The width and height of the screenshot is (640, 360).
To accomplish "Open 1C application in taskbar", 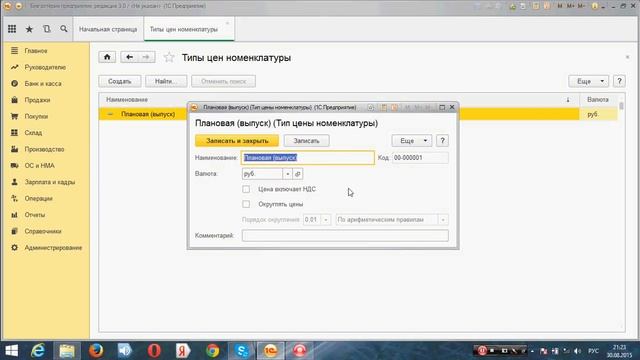I will tap(270, 351).
